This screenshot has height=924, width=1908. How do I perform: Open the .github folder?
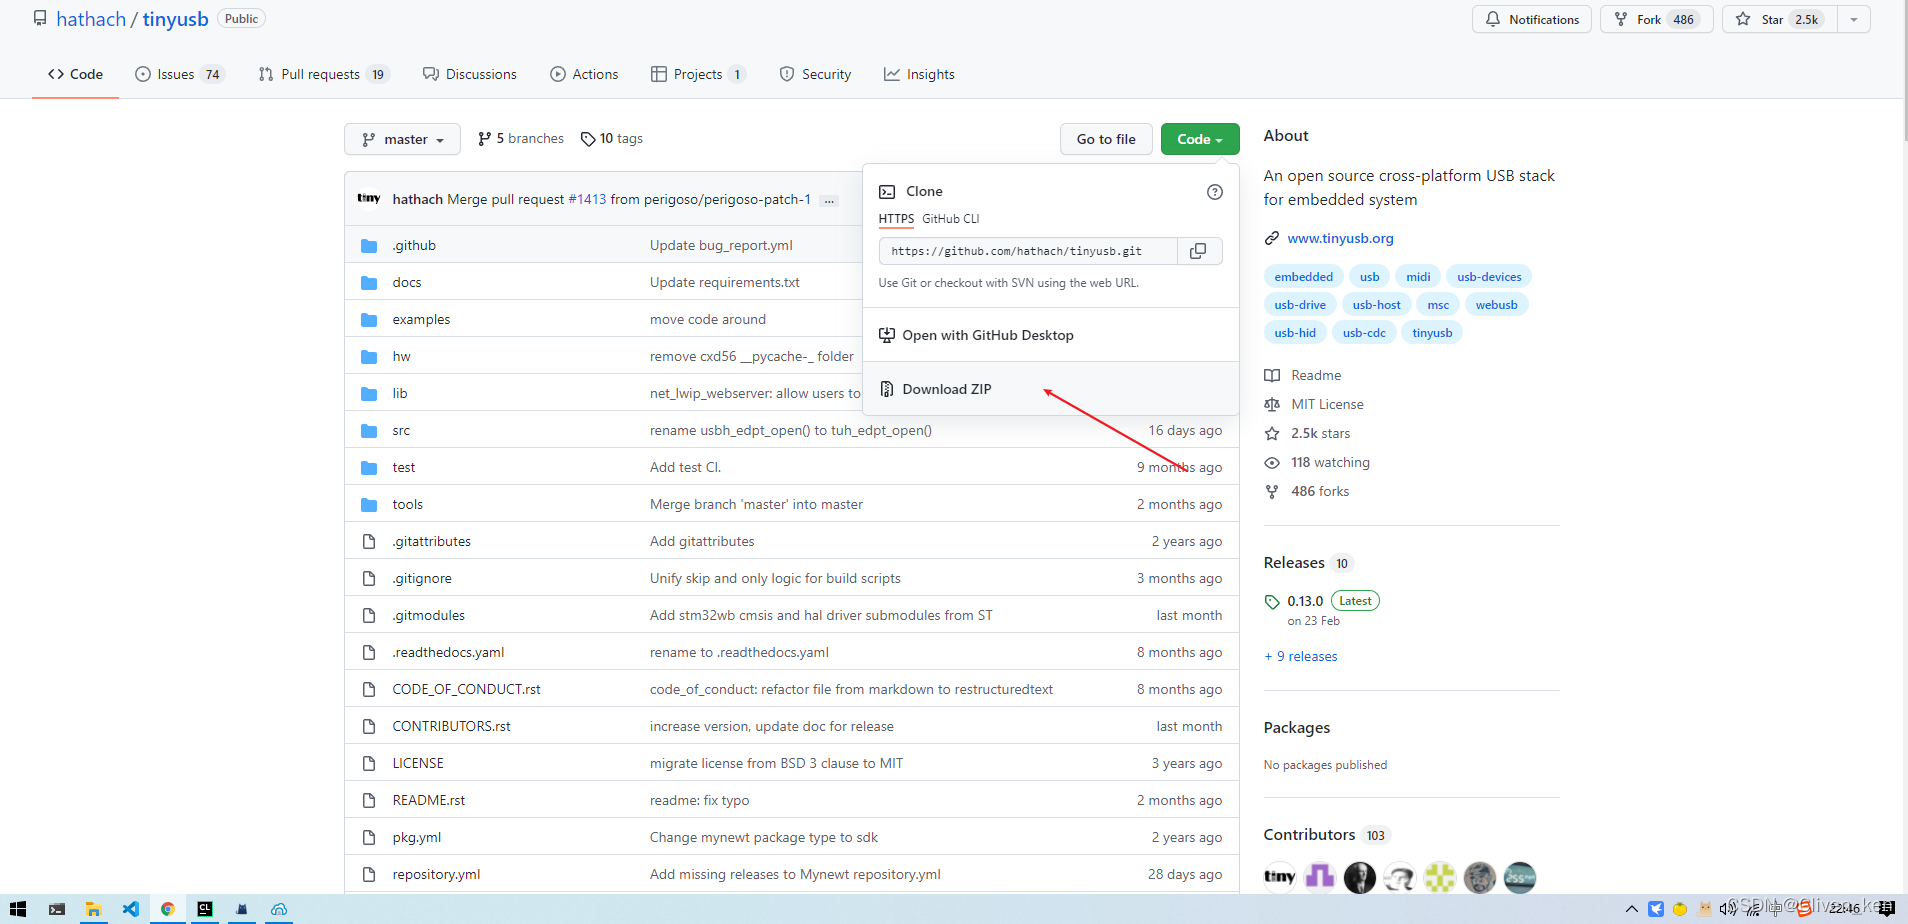click(x=414, y=245)
